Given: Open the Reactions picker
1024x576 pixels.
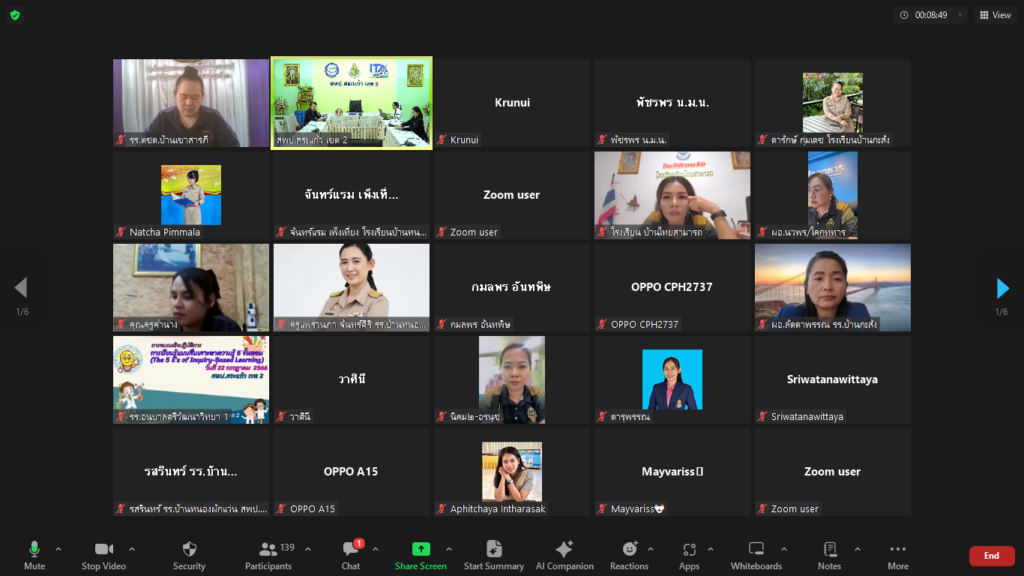Looking at the screenshot, I should tap(629, 554).
